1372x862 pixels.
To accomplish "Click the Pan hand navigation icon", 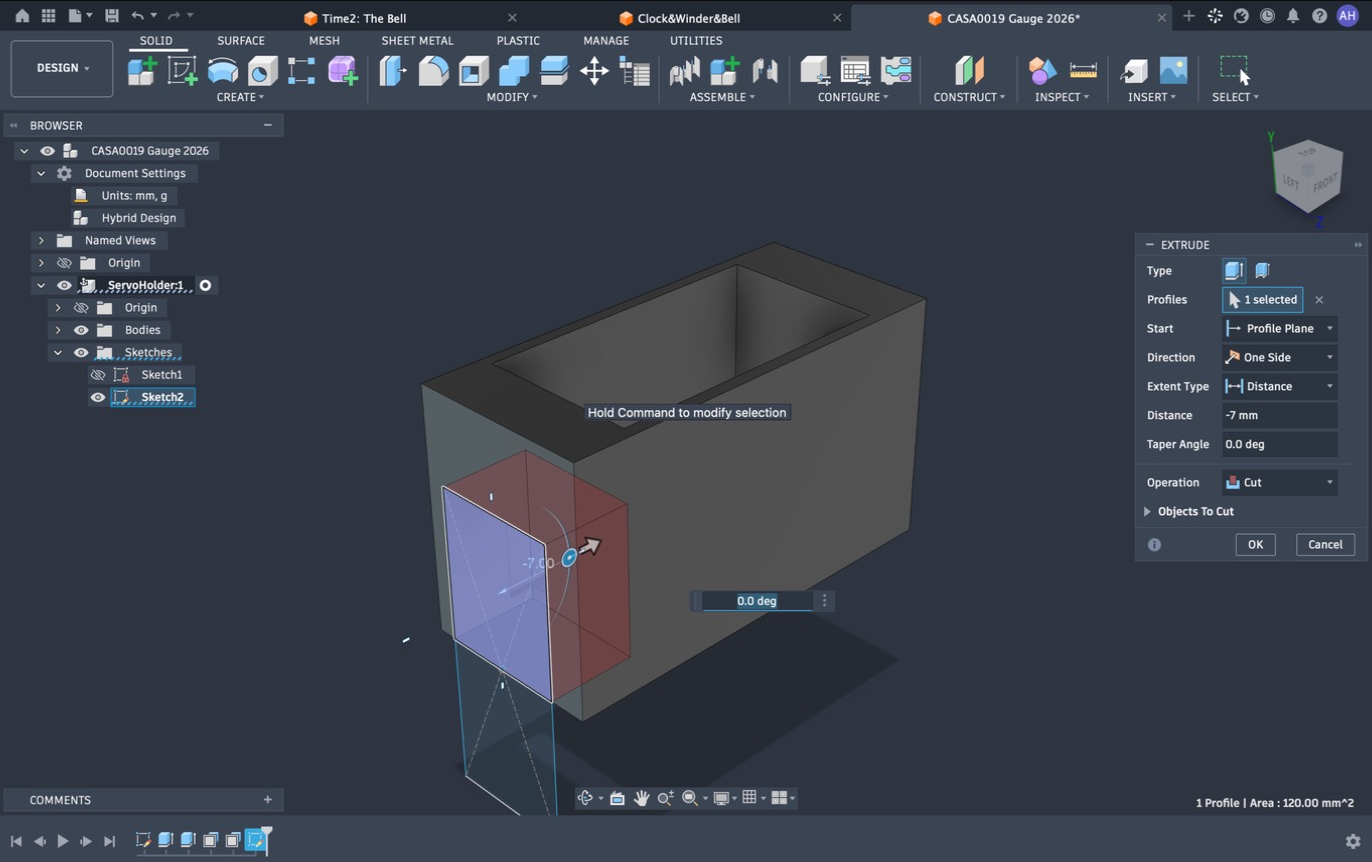I will [641, 797].
